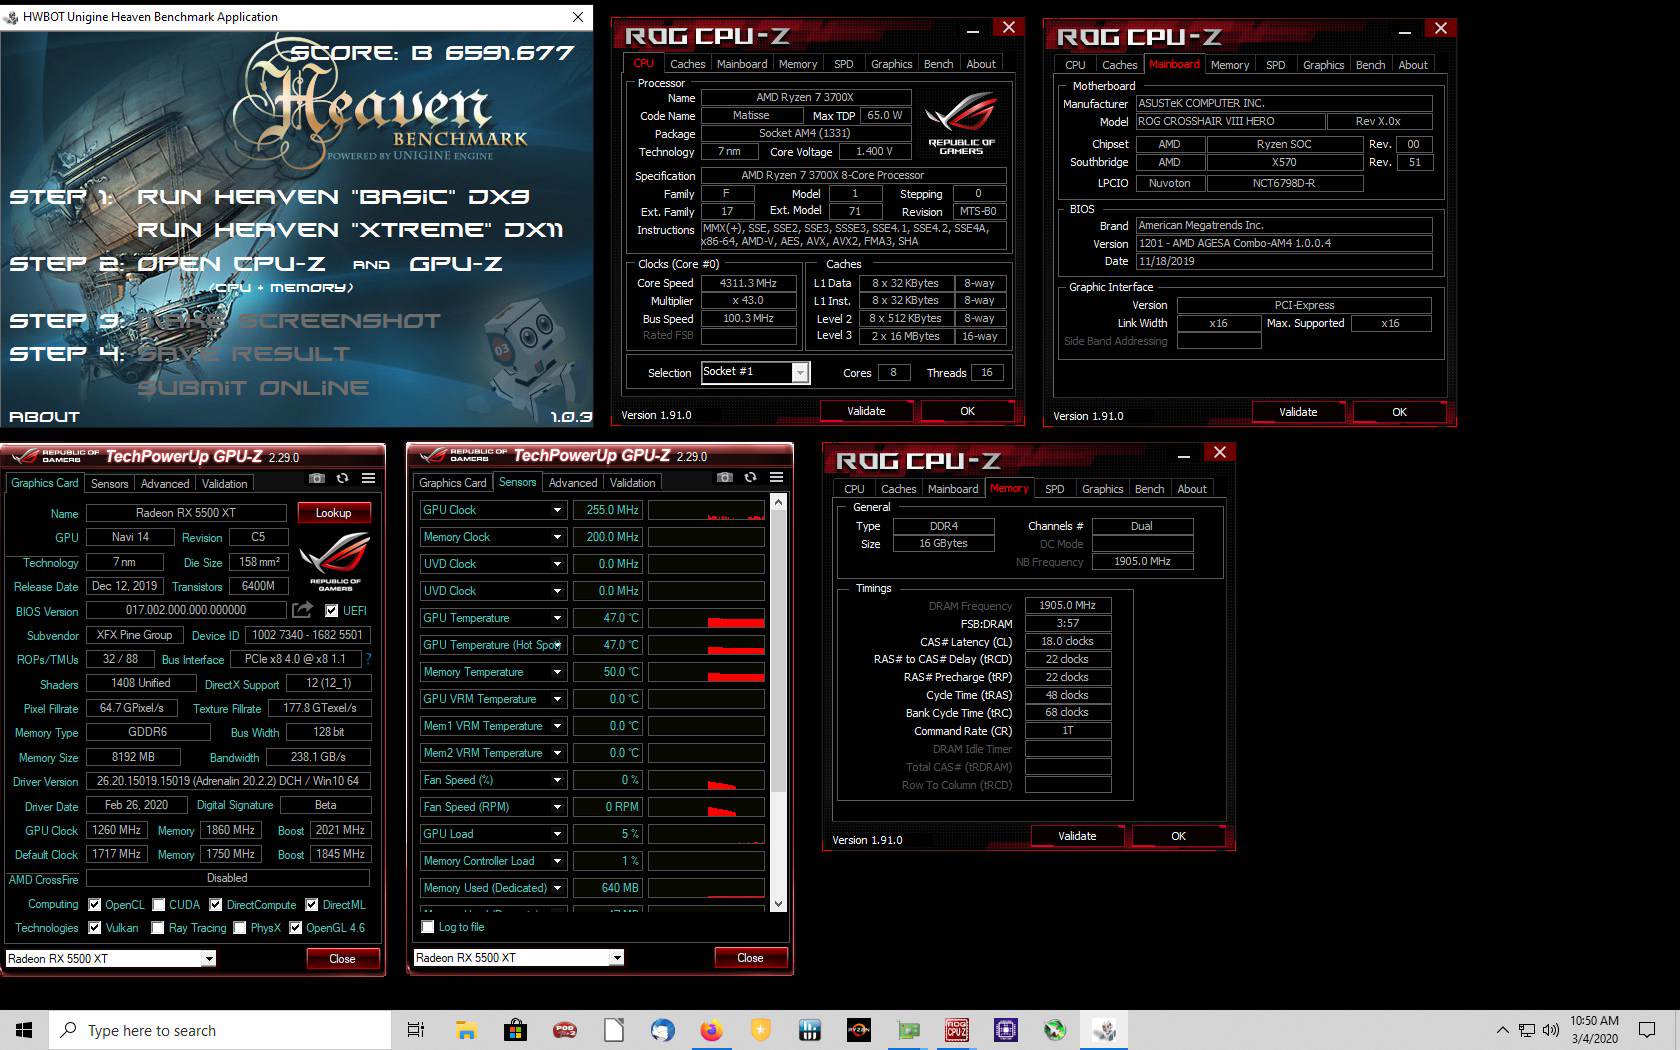The height and width of the screenshot is (1050, 1680).
Task: Toggle CUDA computing checkbox
Action: click(158, 905)
